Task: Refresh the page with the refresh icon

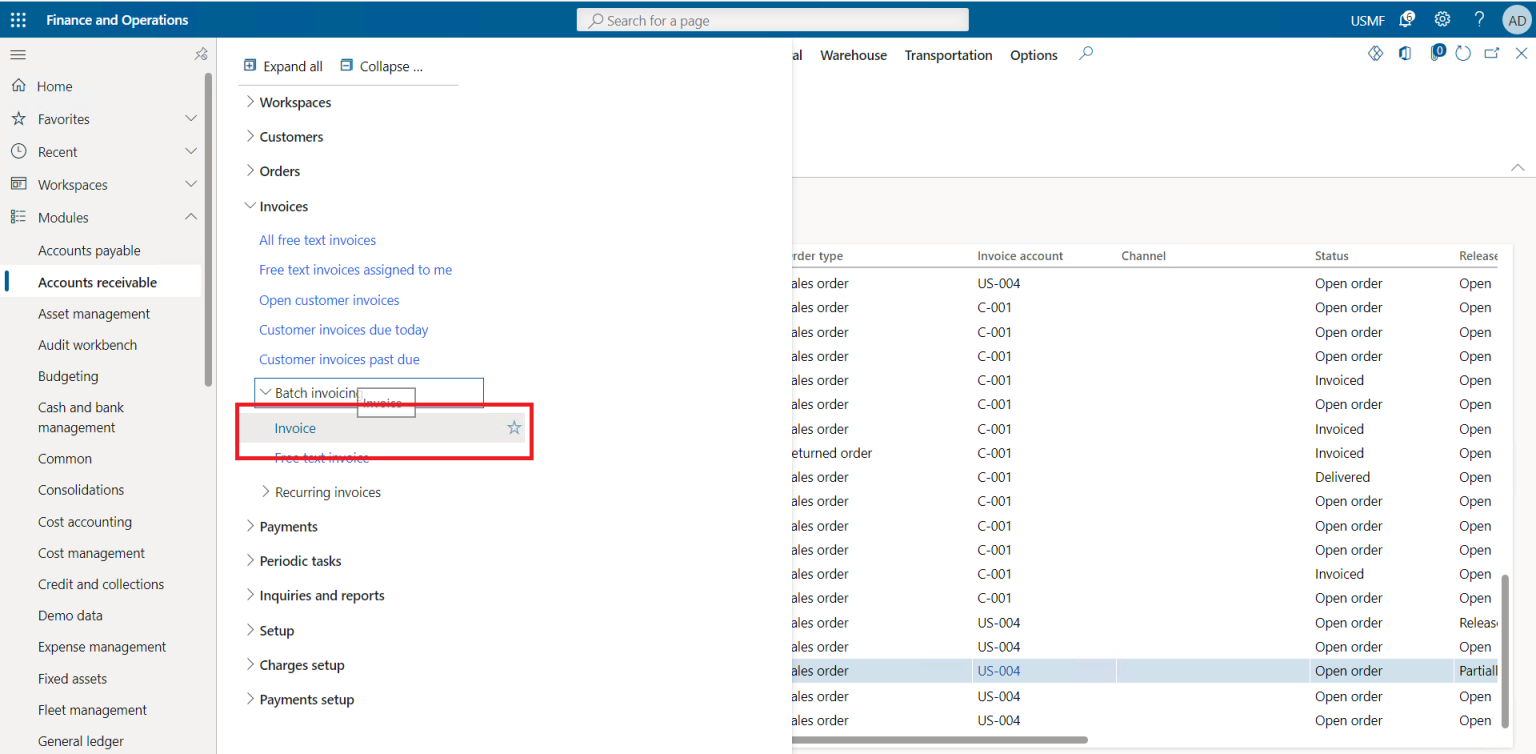Action: [1463, 53]
